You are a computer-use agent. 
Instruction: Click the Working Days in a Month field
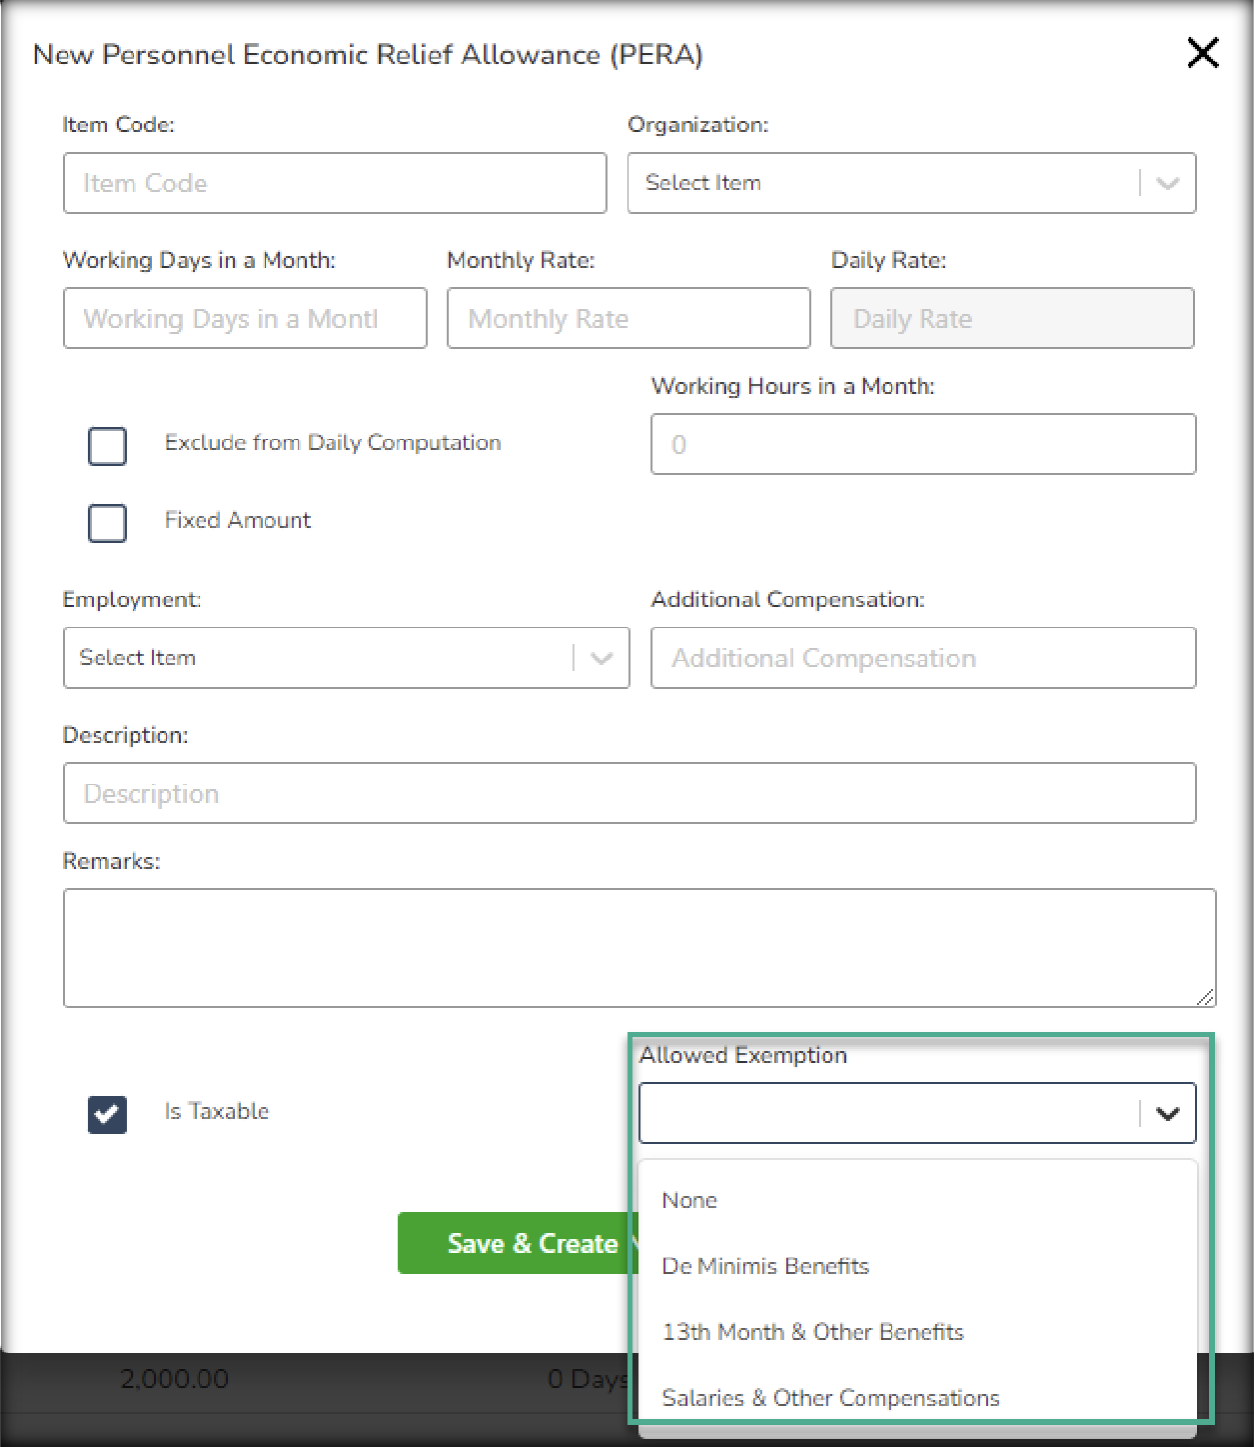coord(244,319)
